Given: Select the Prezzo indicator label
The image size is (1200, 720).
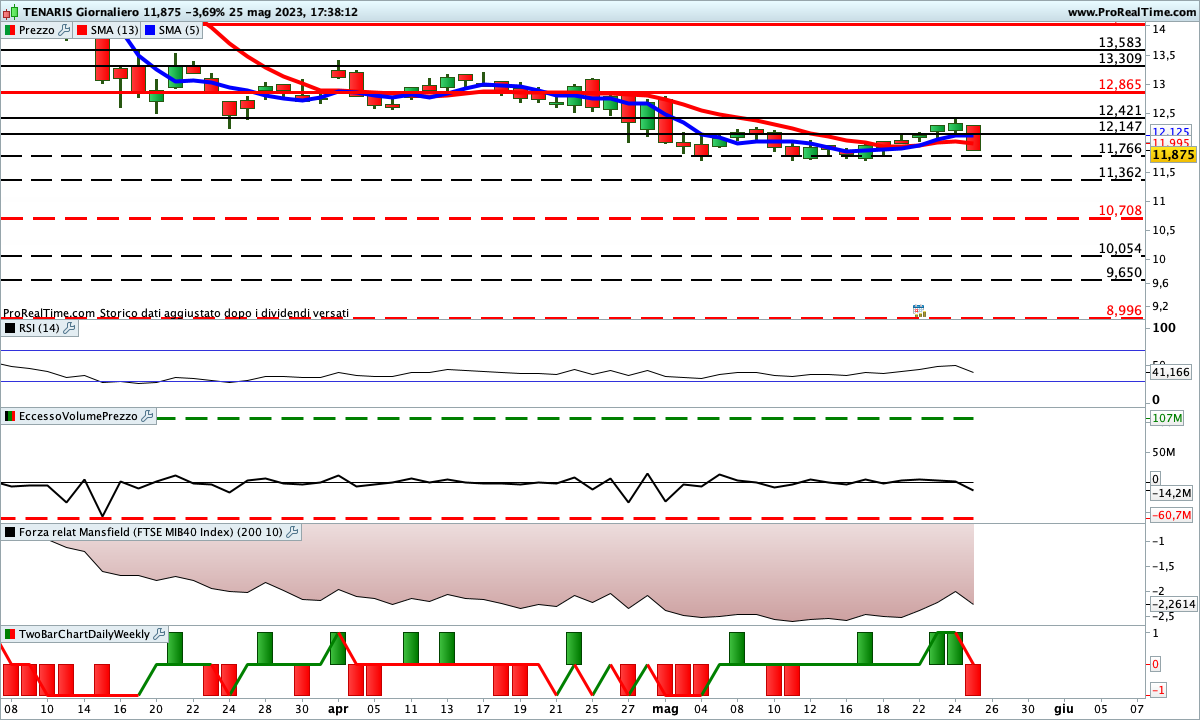Looking at the screenshot, I should tap(37, 30).
